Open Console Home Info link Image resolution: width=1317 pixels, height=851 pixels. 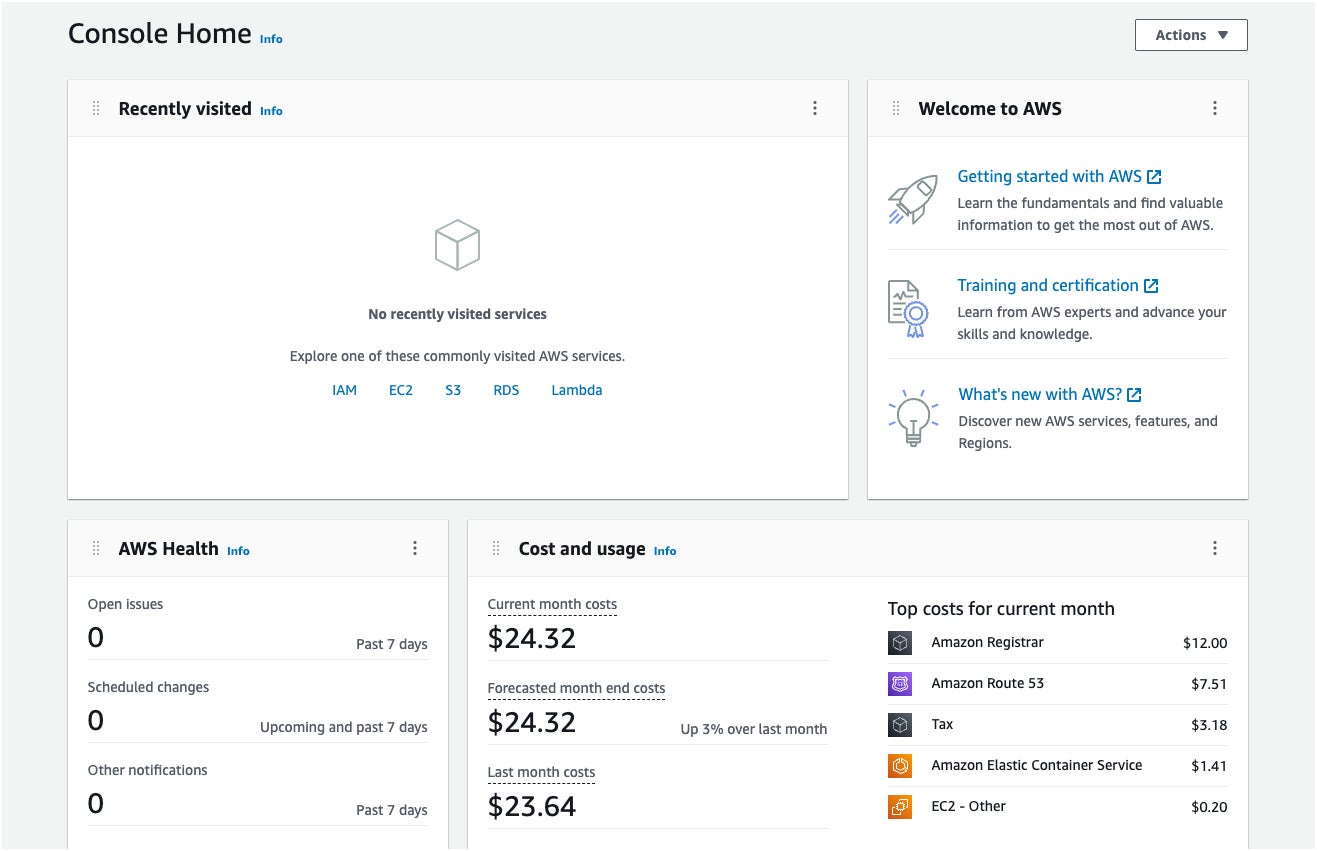(271, 39)
